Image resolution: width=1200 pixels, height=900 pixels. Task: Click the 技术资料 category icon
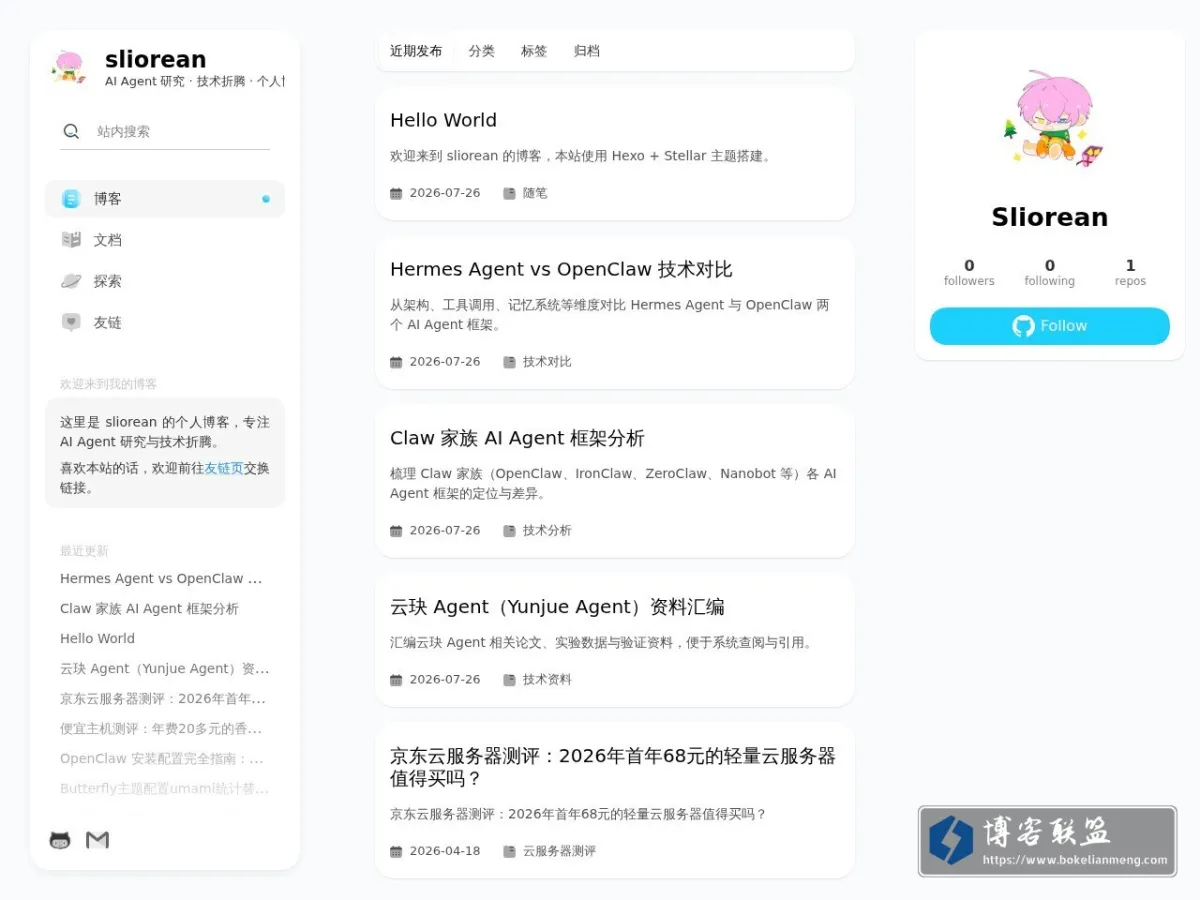(509, 680)
